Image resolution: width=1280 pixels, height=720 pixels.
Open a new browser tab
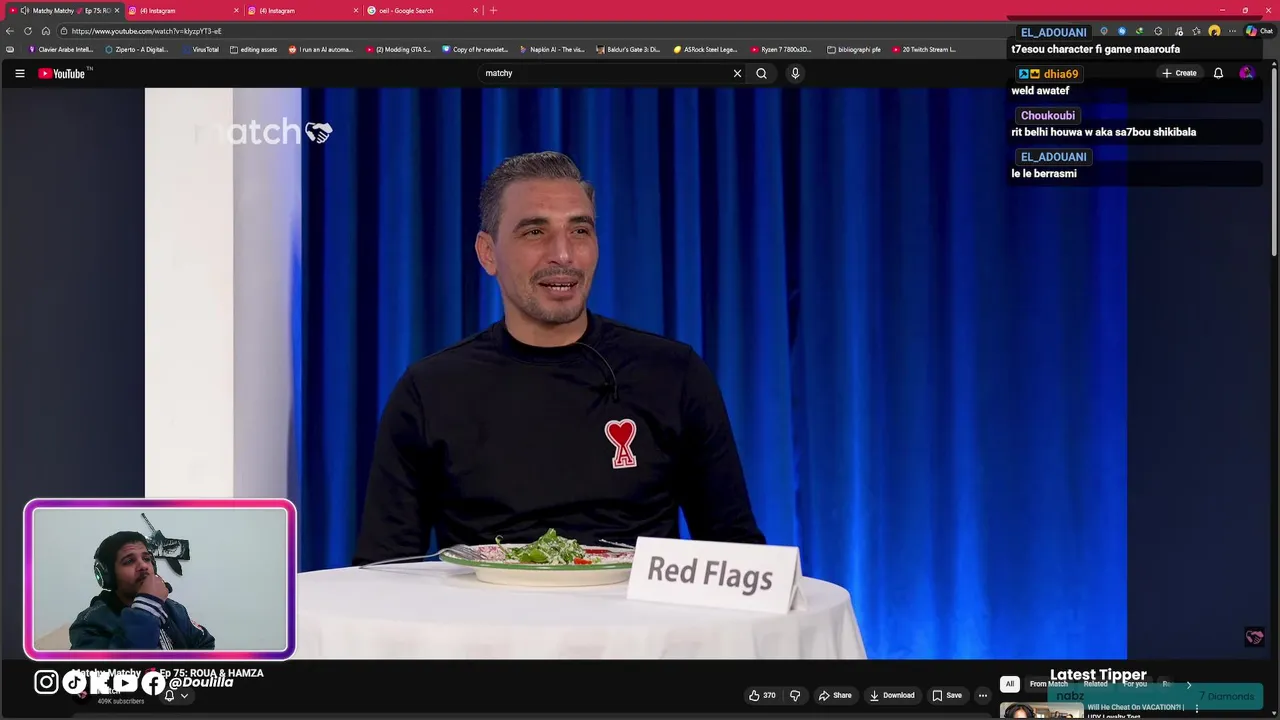pos(493,10)
